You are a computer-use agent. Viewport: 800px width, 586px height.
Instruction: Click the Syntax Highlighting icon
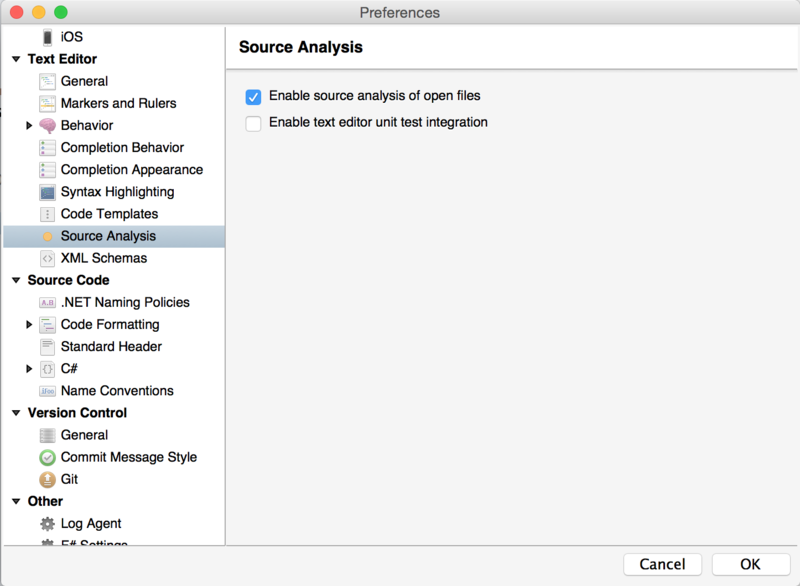point(47,192)
